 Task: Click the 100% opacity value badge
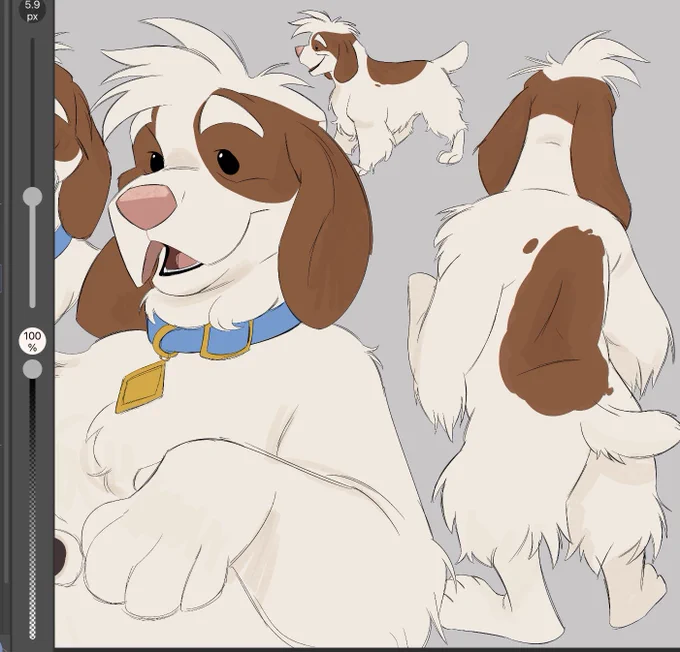(x=33, y=341)
